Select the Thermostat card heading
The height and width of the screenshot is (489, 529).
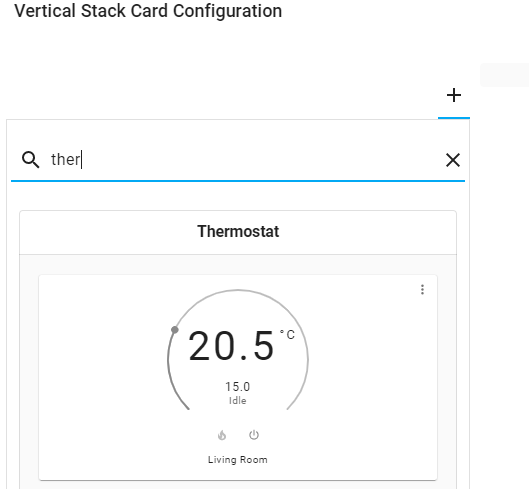[238, 232]
